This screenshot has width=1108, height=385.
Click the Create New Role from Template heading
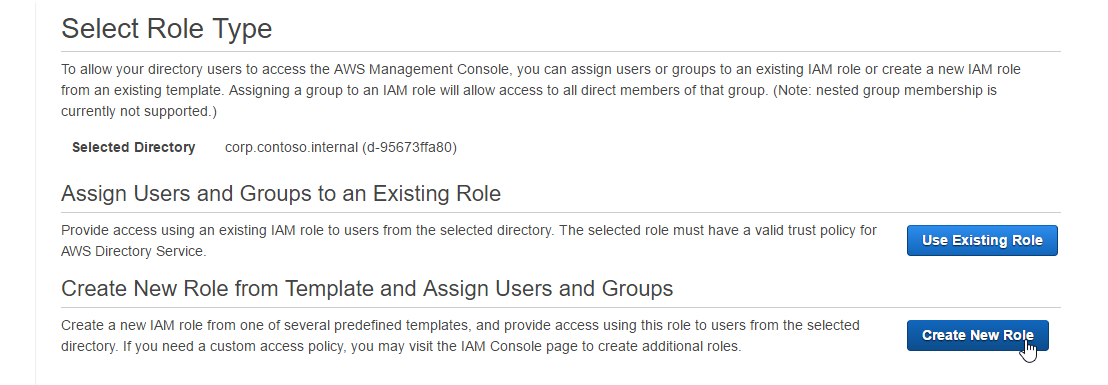pos(367,288)
